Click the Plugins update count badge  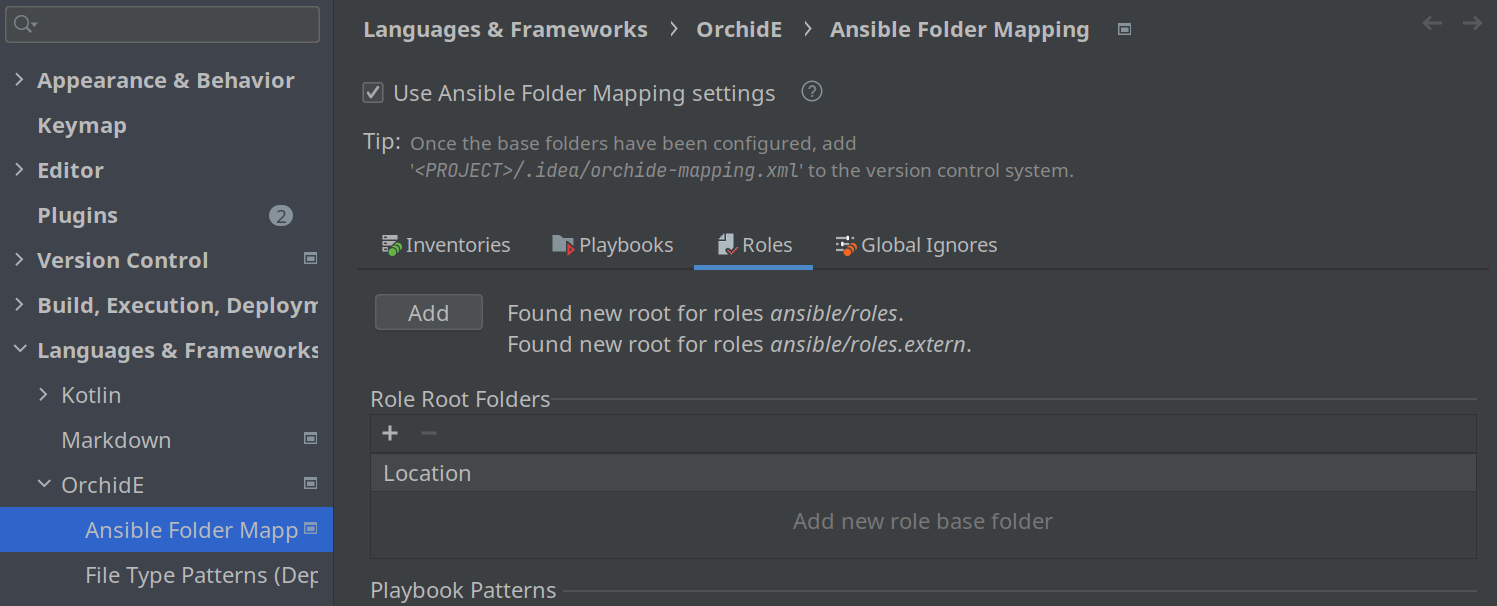[280, 216]
